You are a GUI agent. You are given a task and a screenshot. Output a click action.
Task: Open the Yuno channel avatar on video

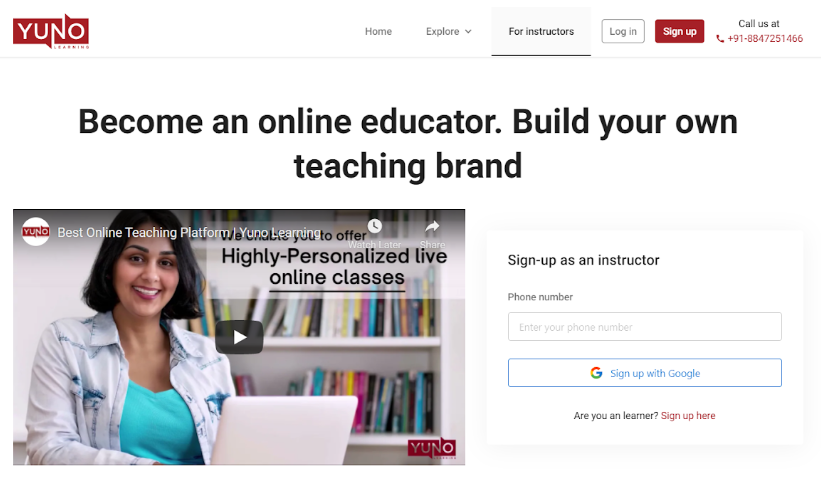(36, 232)
